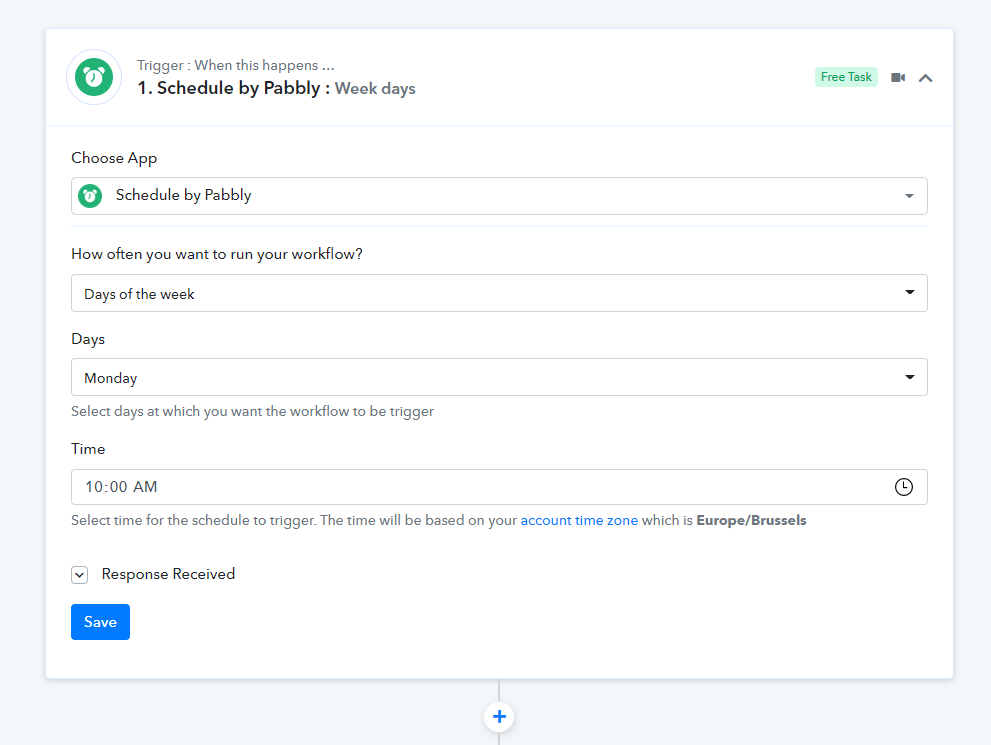Screen dimensions: 991x745
Task: Click the Choose App field label
Action: coord(114,158)
